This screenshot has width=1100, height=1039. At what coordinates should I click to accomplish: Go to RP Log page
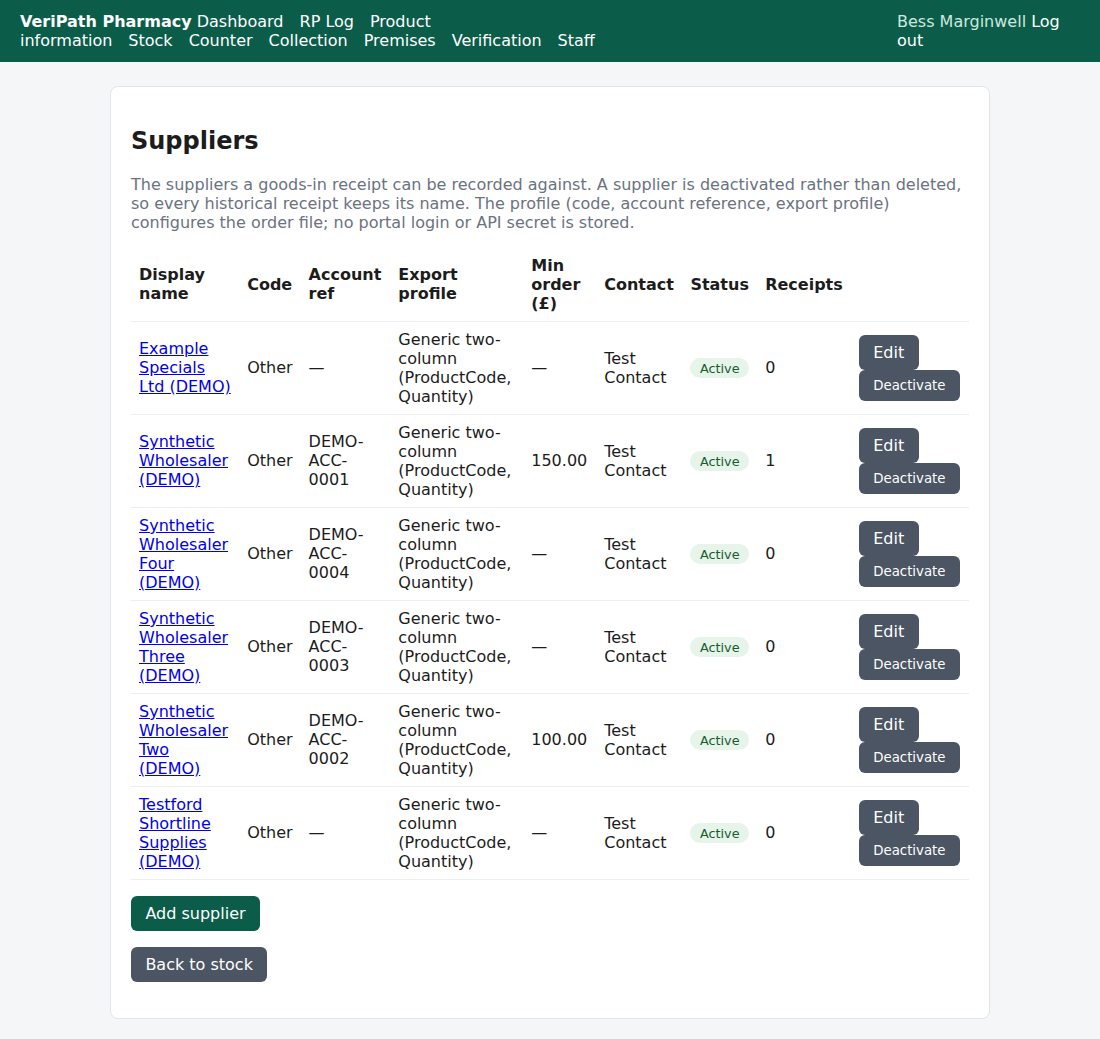pos(326,21)
